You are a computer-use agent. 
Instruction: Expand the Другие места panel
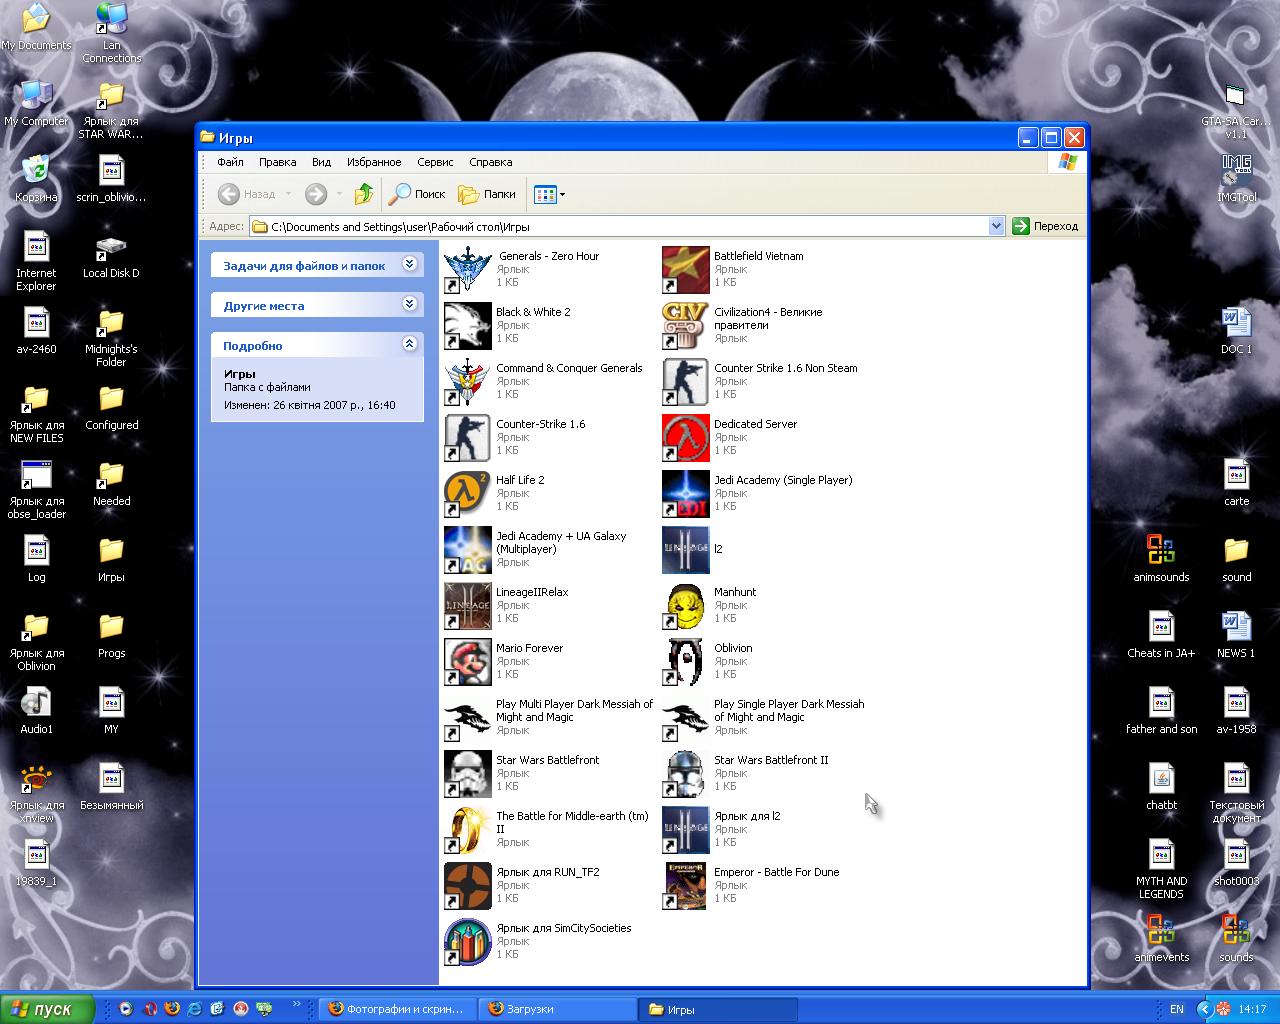409,304
